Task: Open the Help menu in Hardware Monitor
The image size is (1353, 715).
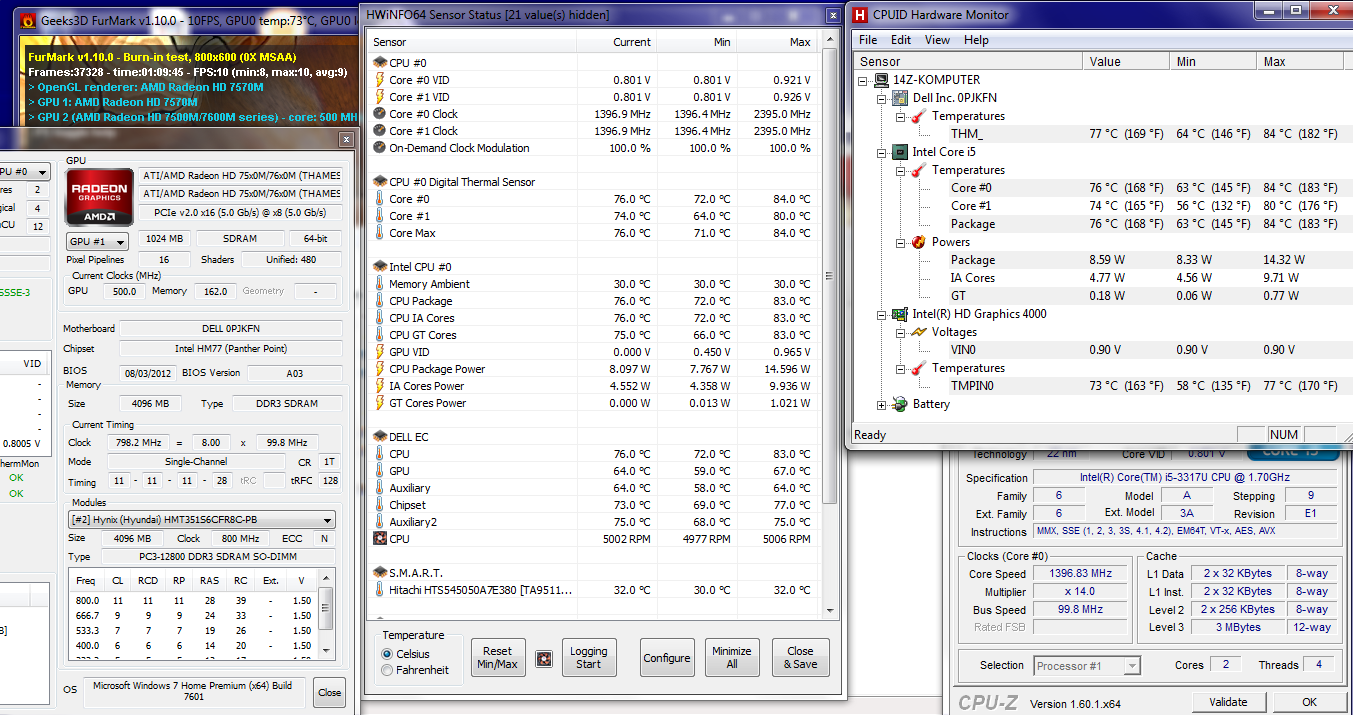Action: [976, 40]
